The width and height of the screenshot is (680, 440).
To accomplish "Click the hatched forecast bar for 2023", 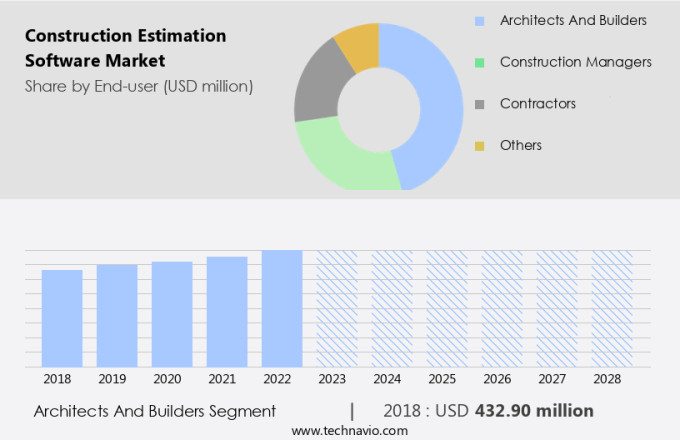I will click(x=337, y=307).
